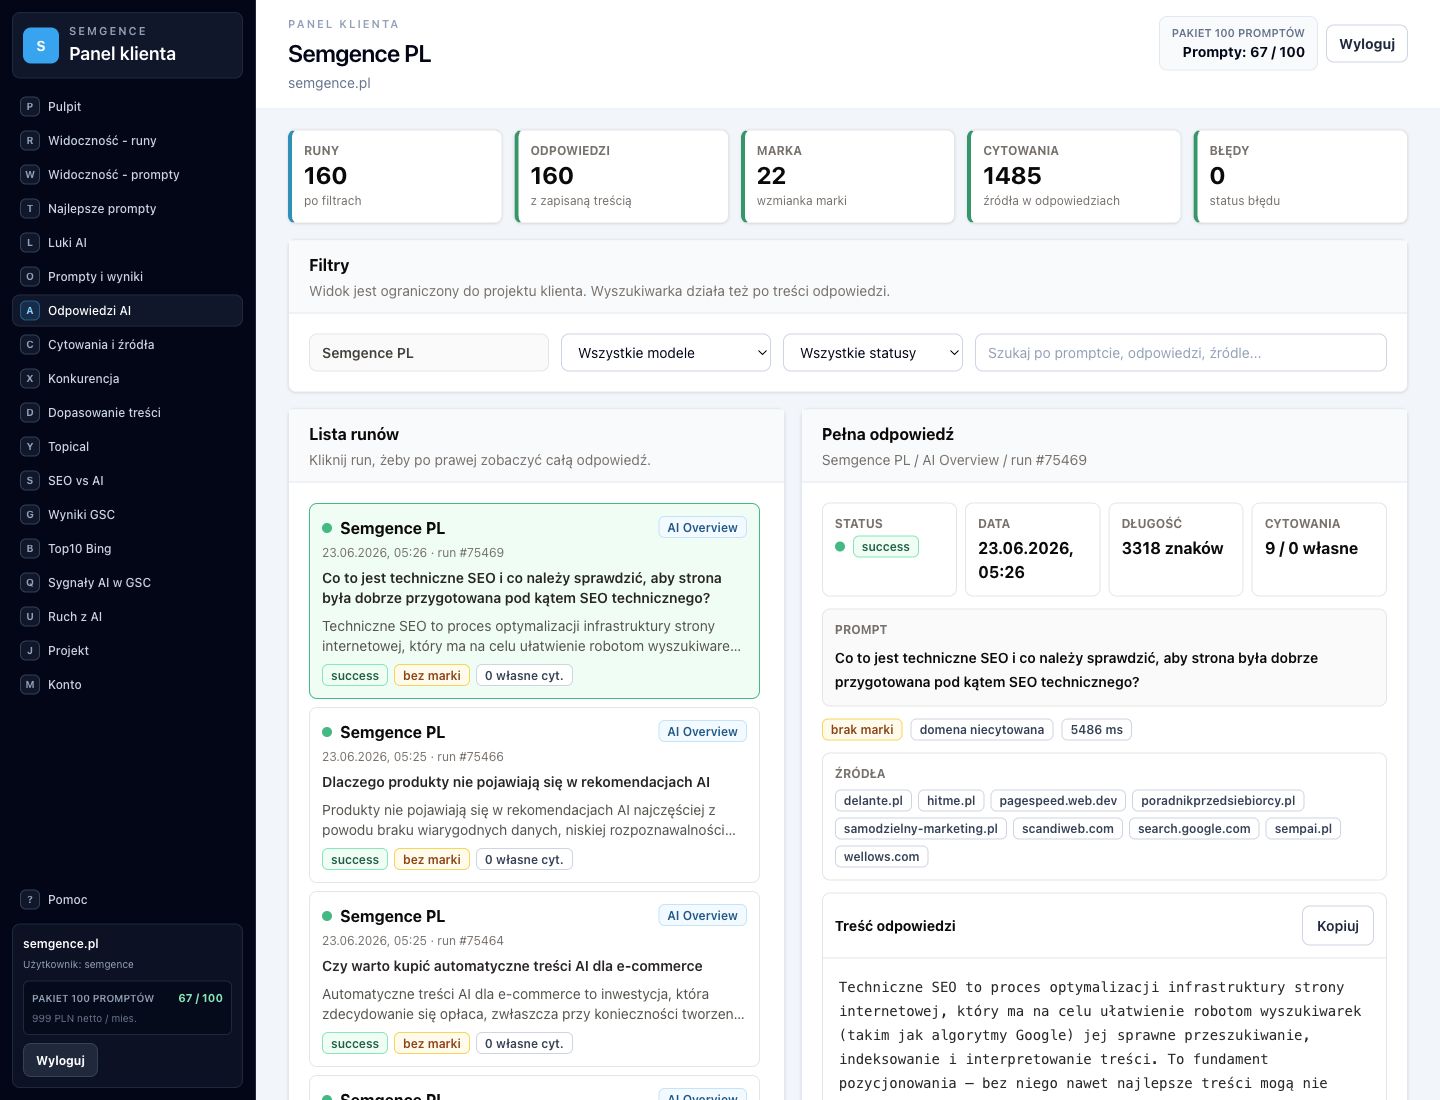Click the M icon for Konto
Viewport: 1440px width, 1100px height.
pos(30,685)
